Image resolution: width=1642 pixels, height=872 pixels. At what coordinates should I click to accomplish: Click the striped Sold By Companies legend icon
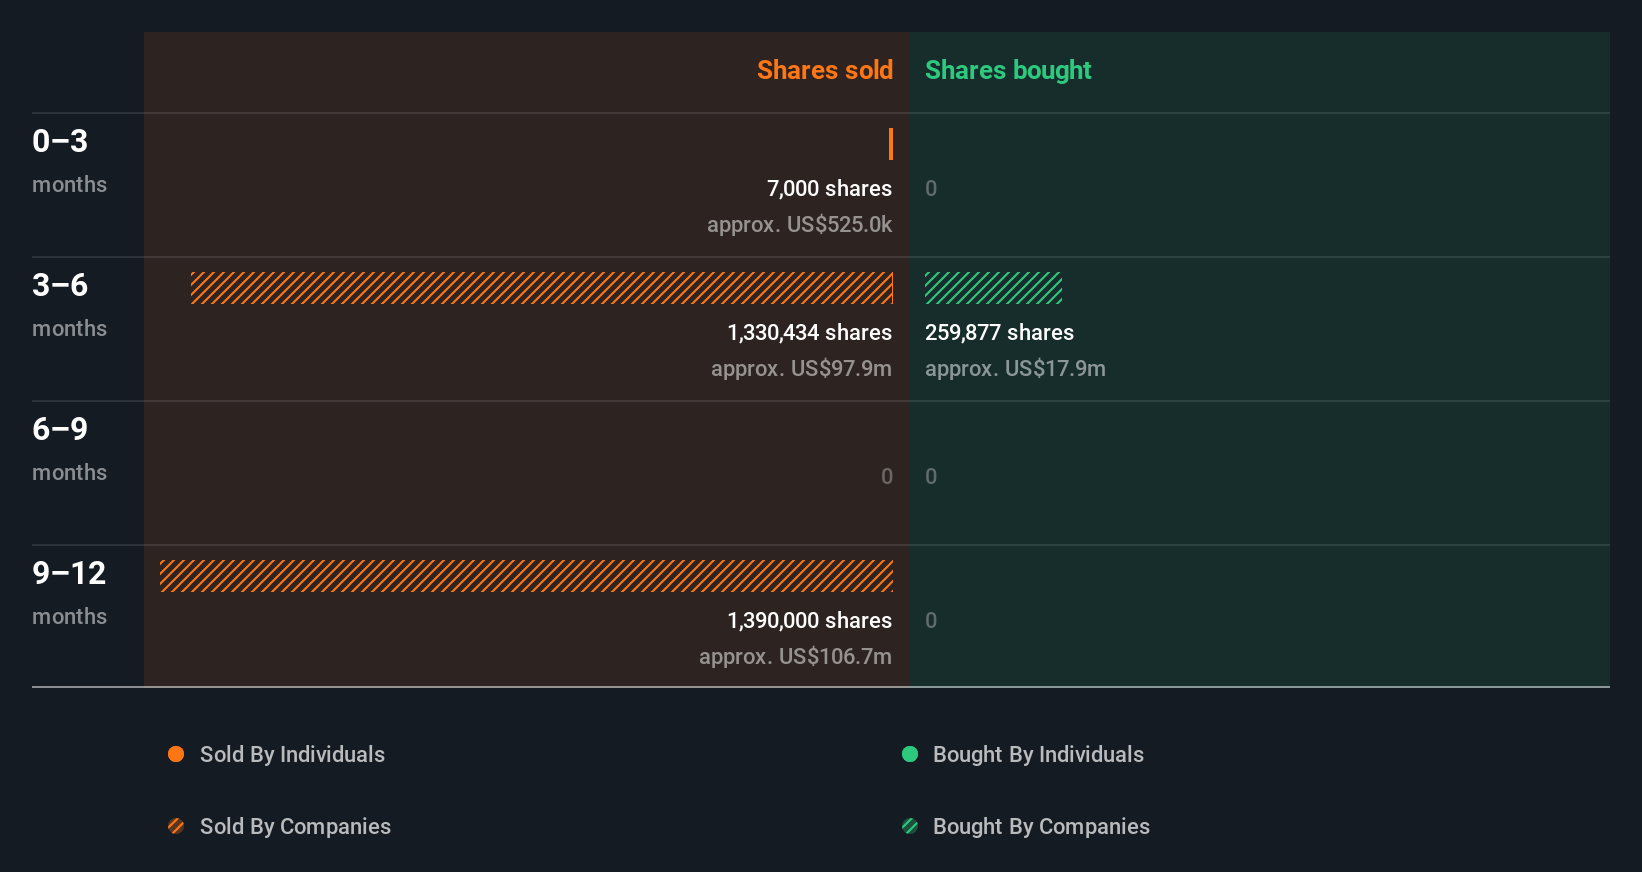click(x=176, y=826)
